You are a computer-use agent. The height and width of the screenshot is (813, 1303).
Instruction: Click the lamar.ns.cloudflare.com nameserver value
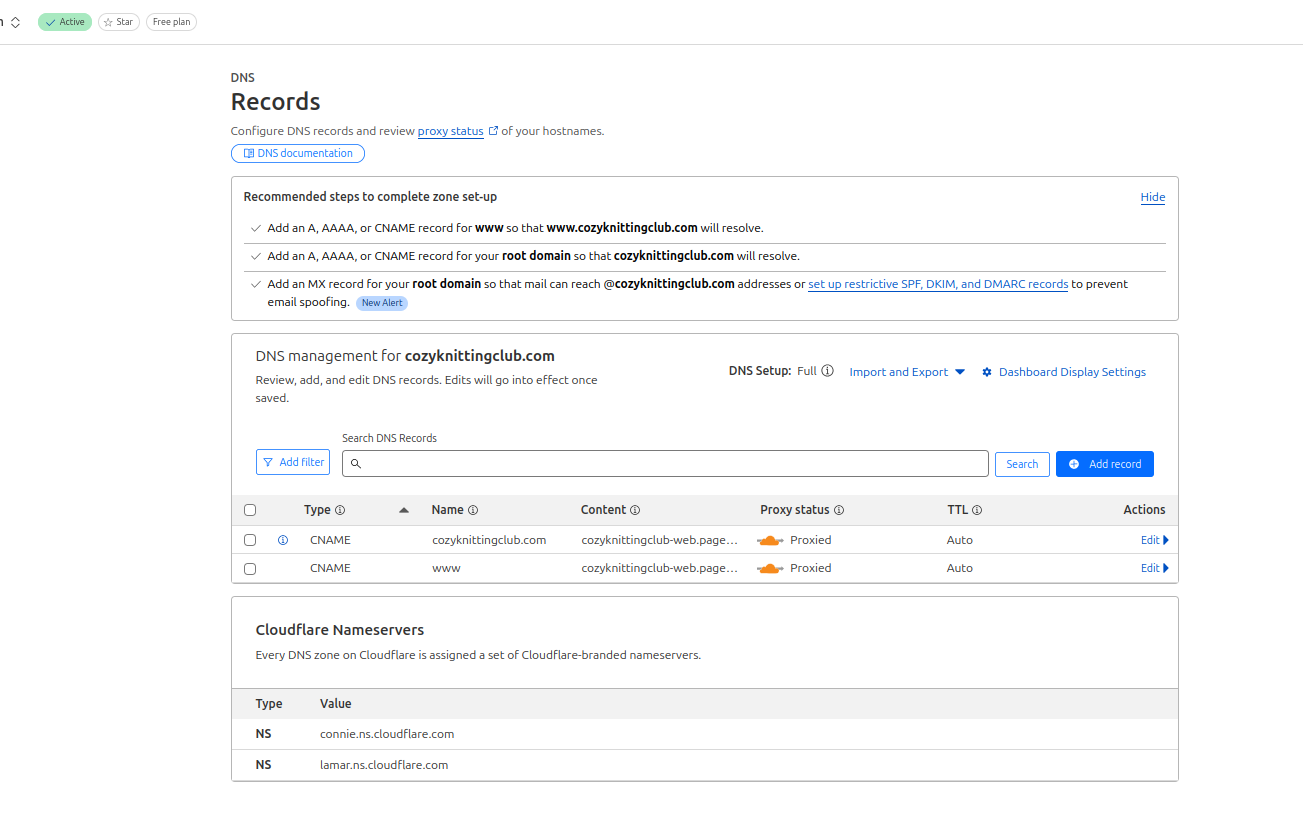pyautogui.click(x=384, y=765)
